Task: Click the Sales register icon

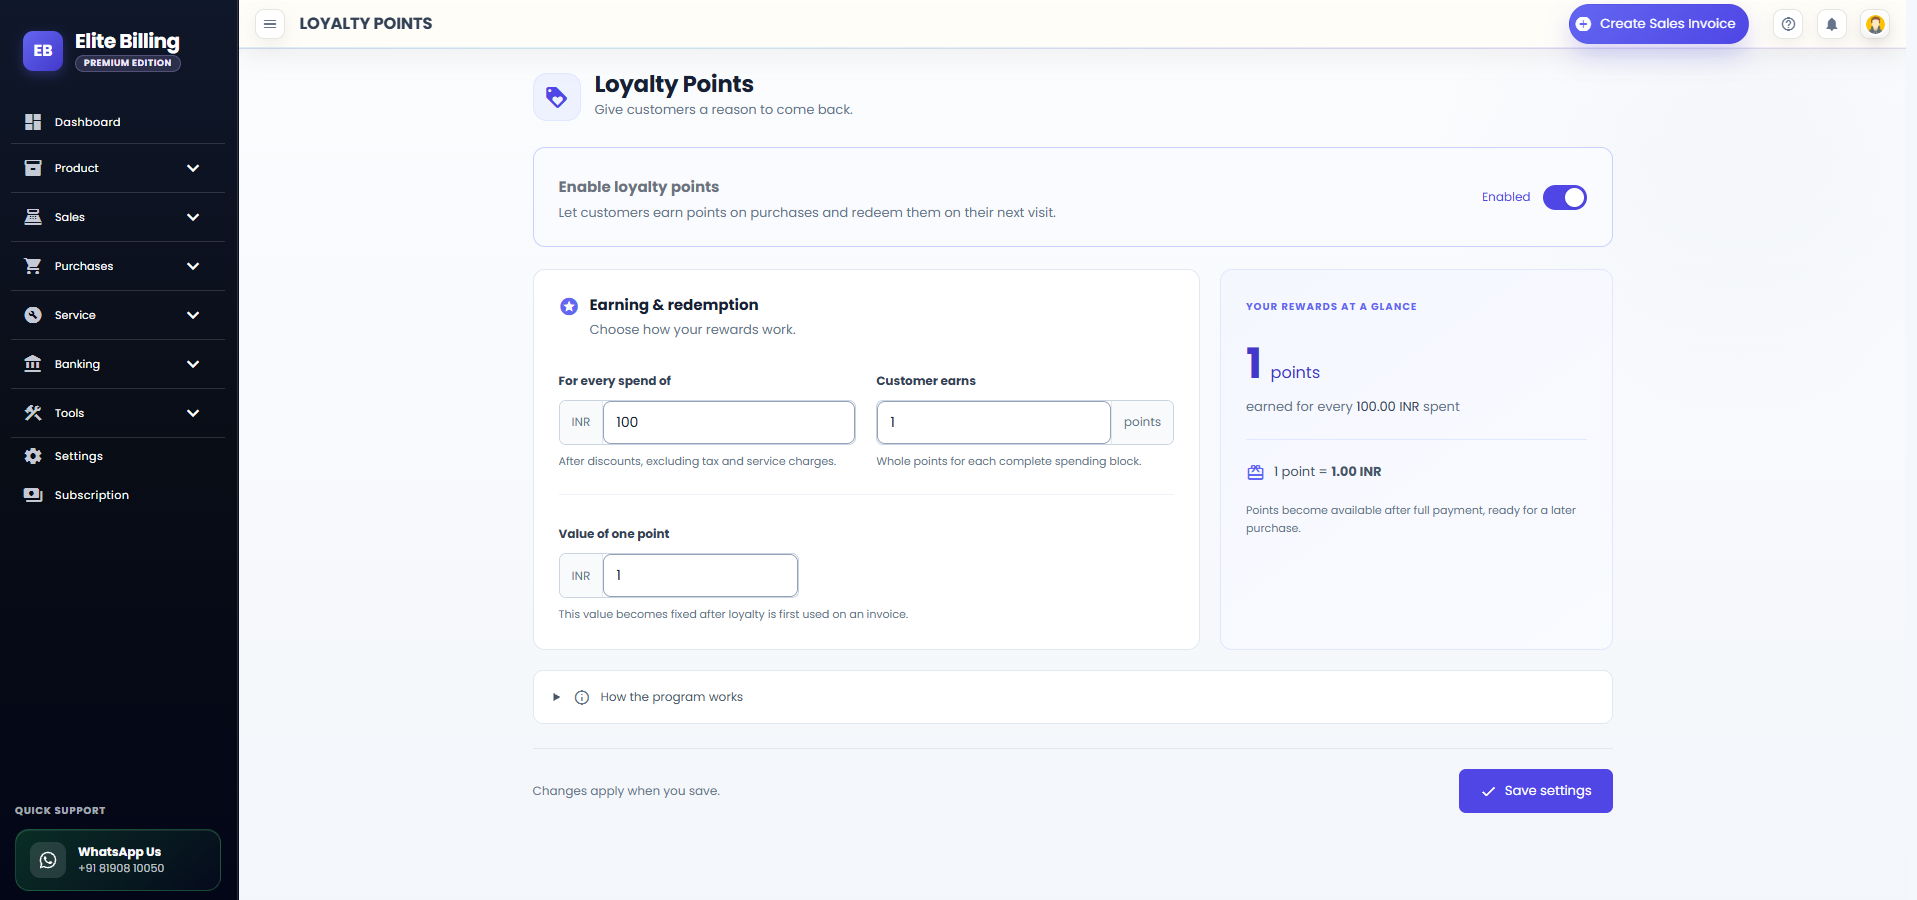Action: click(33, 217)
